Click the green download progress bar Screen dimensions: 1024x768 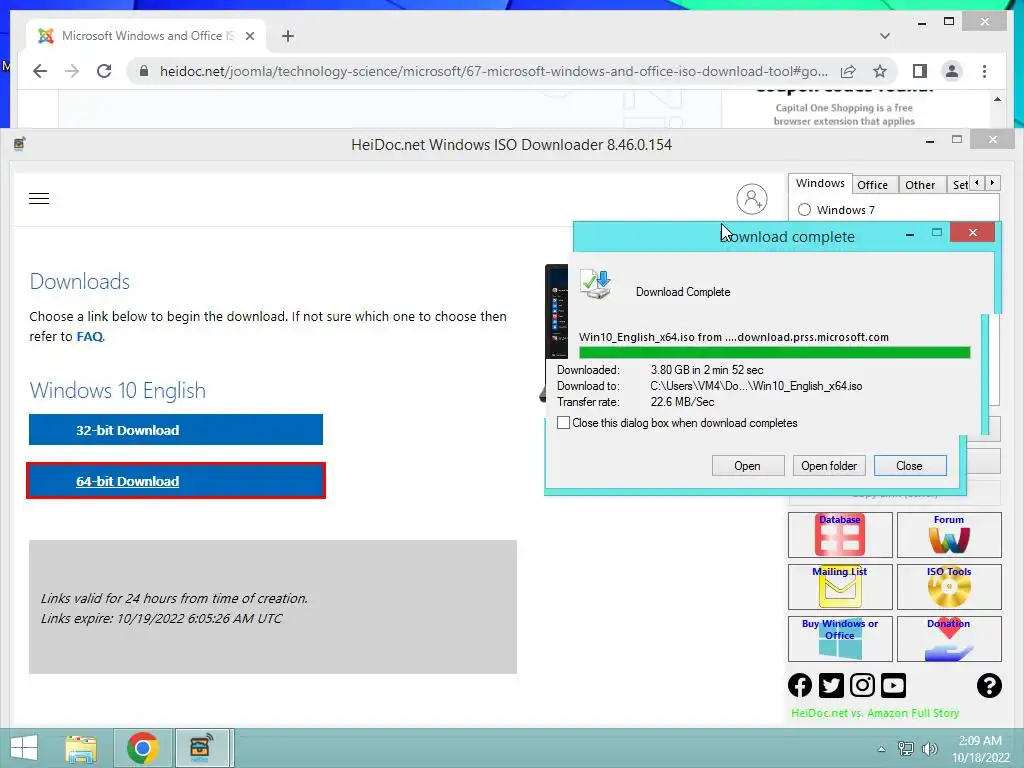pyautogui.click(x=775, y=353)
